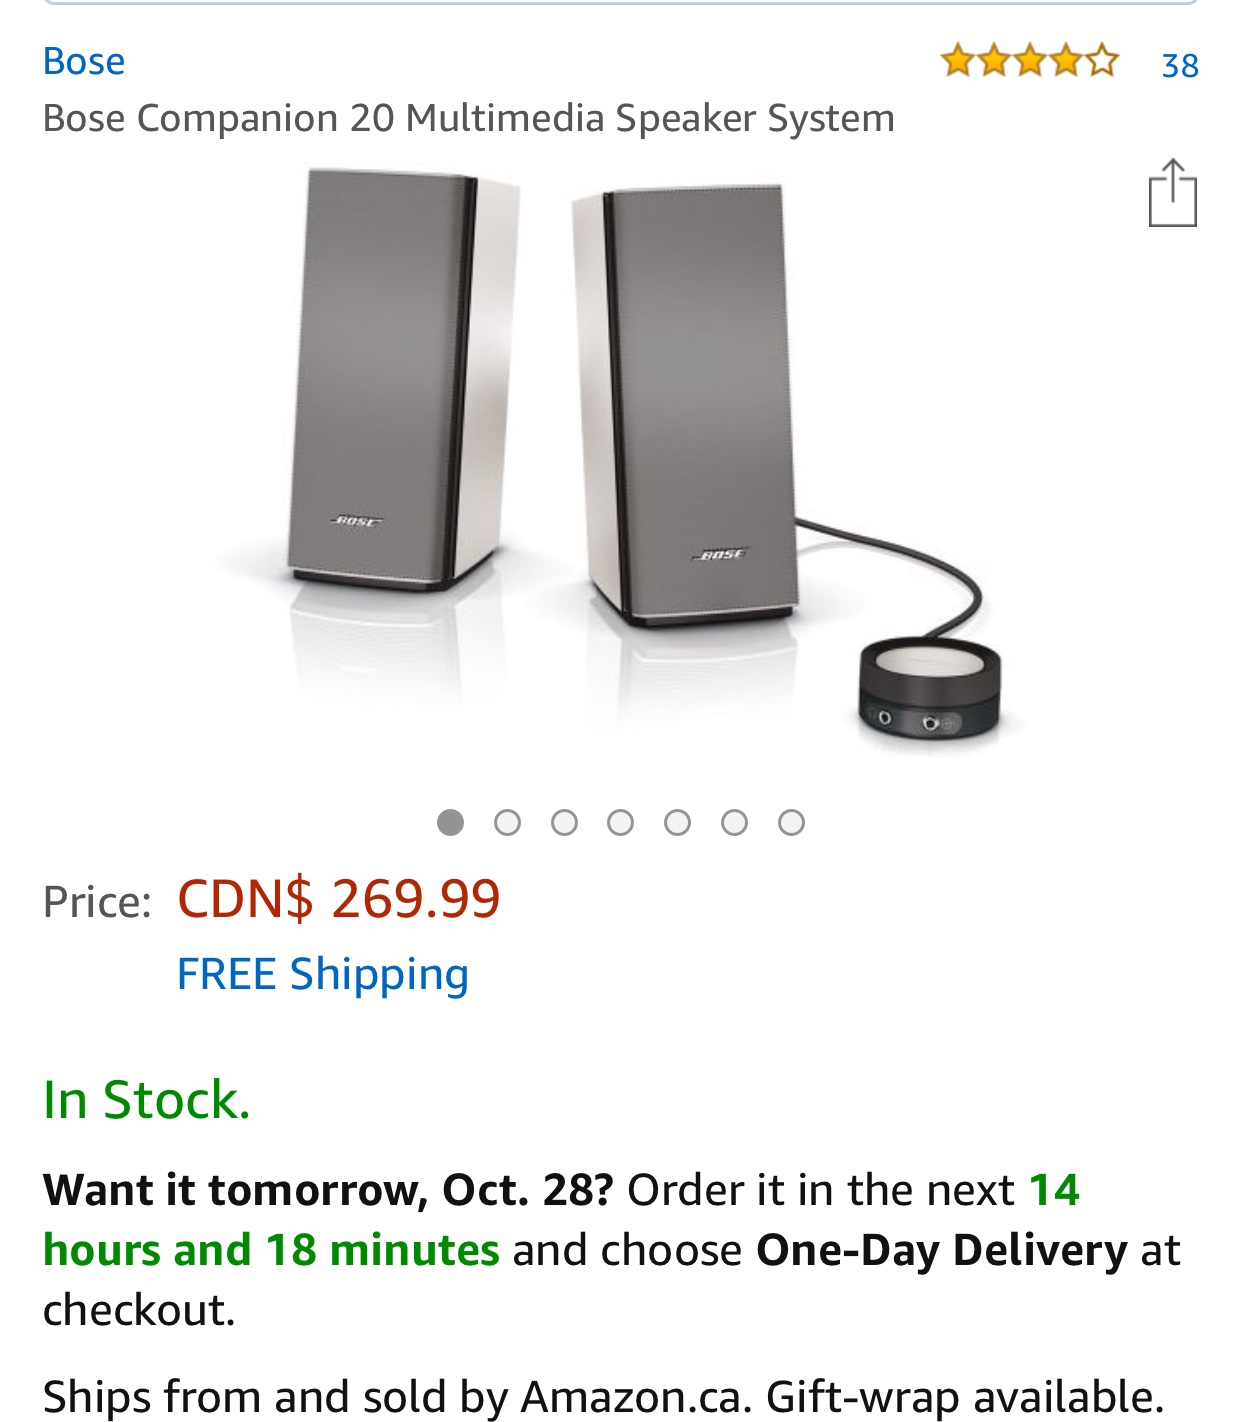Image resolution: width=1242 pixels, height=1422 pixels.
Task: Show the third carousel image dot
Action: [564, 822]
